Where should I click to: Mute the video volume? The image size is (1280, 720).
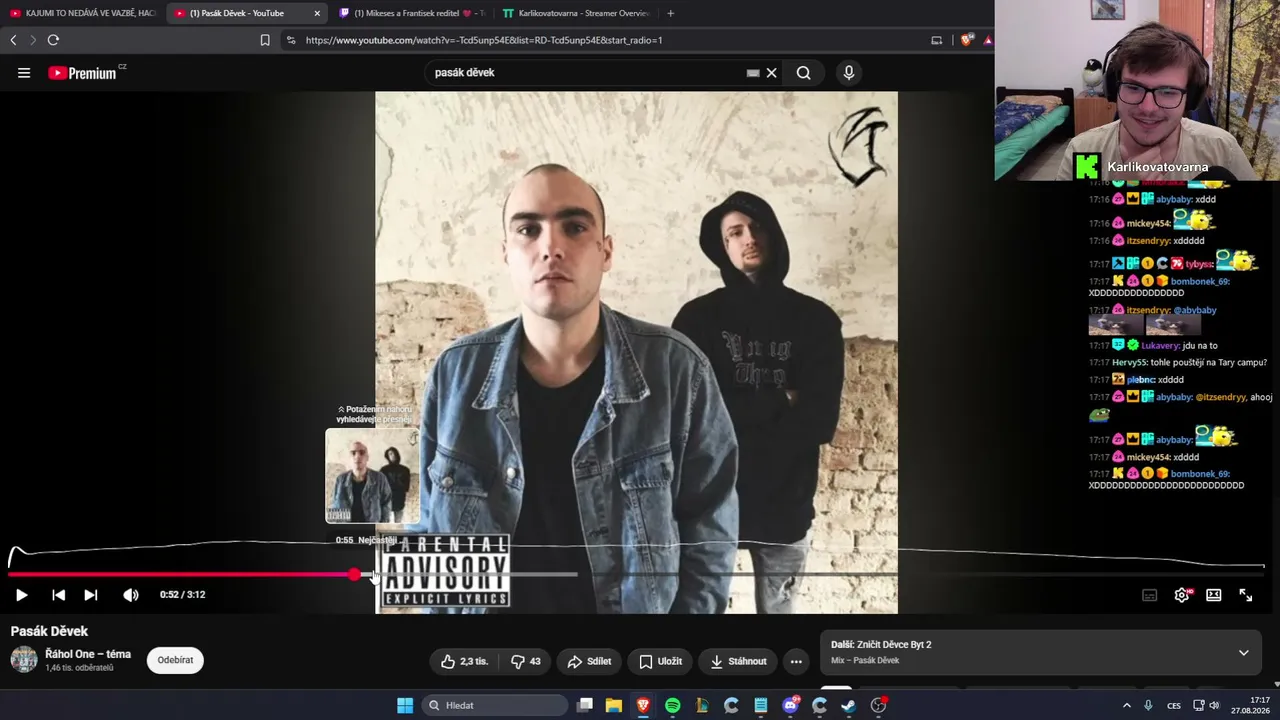131,595
